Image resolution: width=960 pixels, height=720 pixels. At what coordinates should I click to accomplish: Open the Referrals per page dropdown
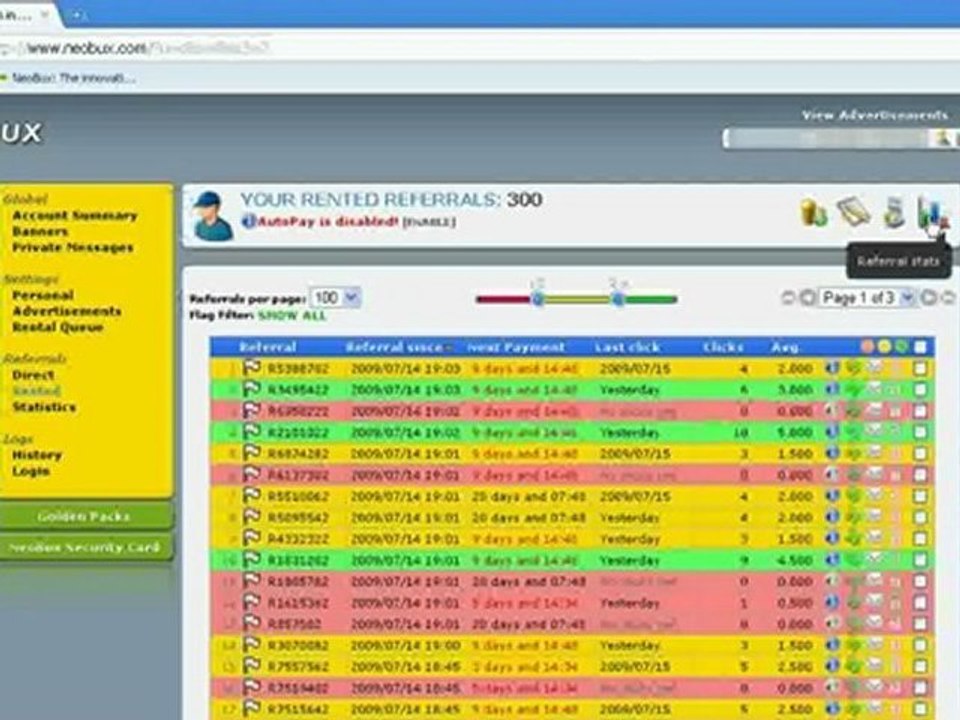(x=336, y=298)
